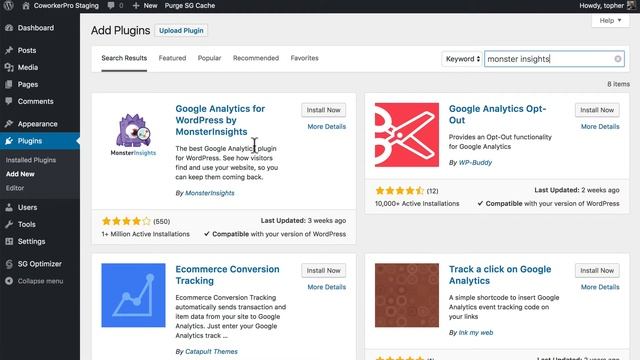This screenshot has width=640, height=360.
Task: Click the Collapse menu arrow icon
Action: coord(9,281)
